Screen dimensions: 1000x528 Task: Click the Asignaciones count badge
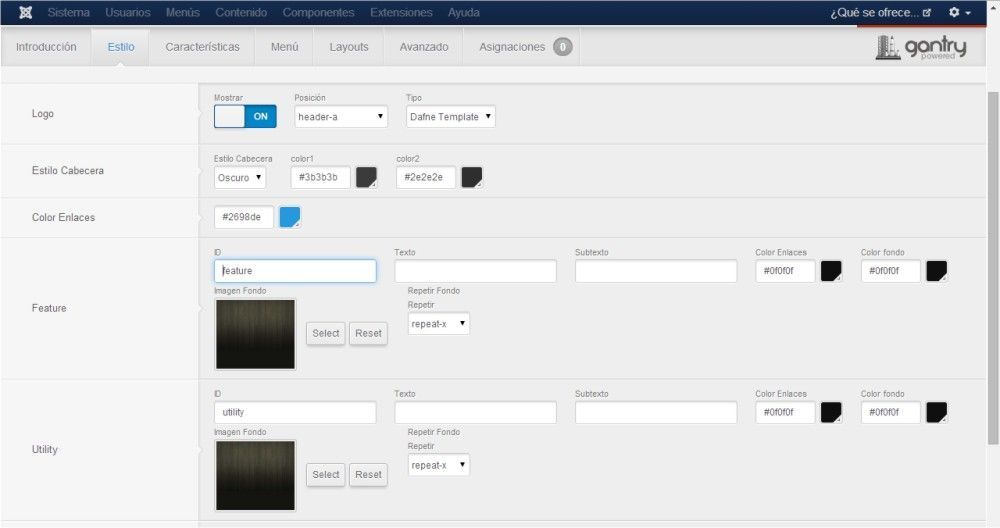pyautogui.click(x=562, y=47)
